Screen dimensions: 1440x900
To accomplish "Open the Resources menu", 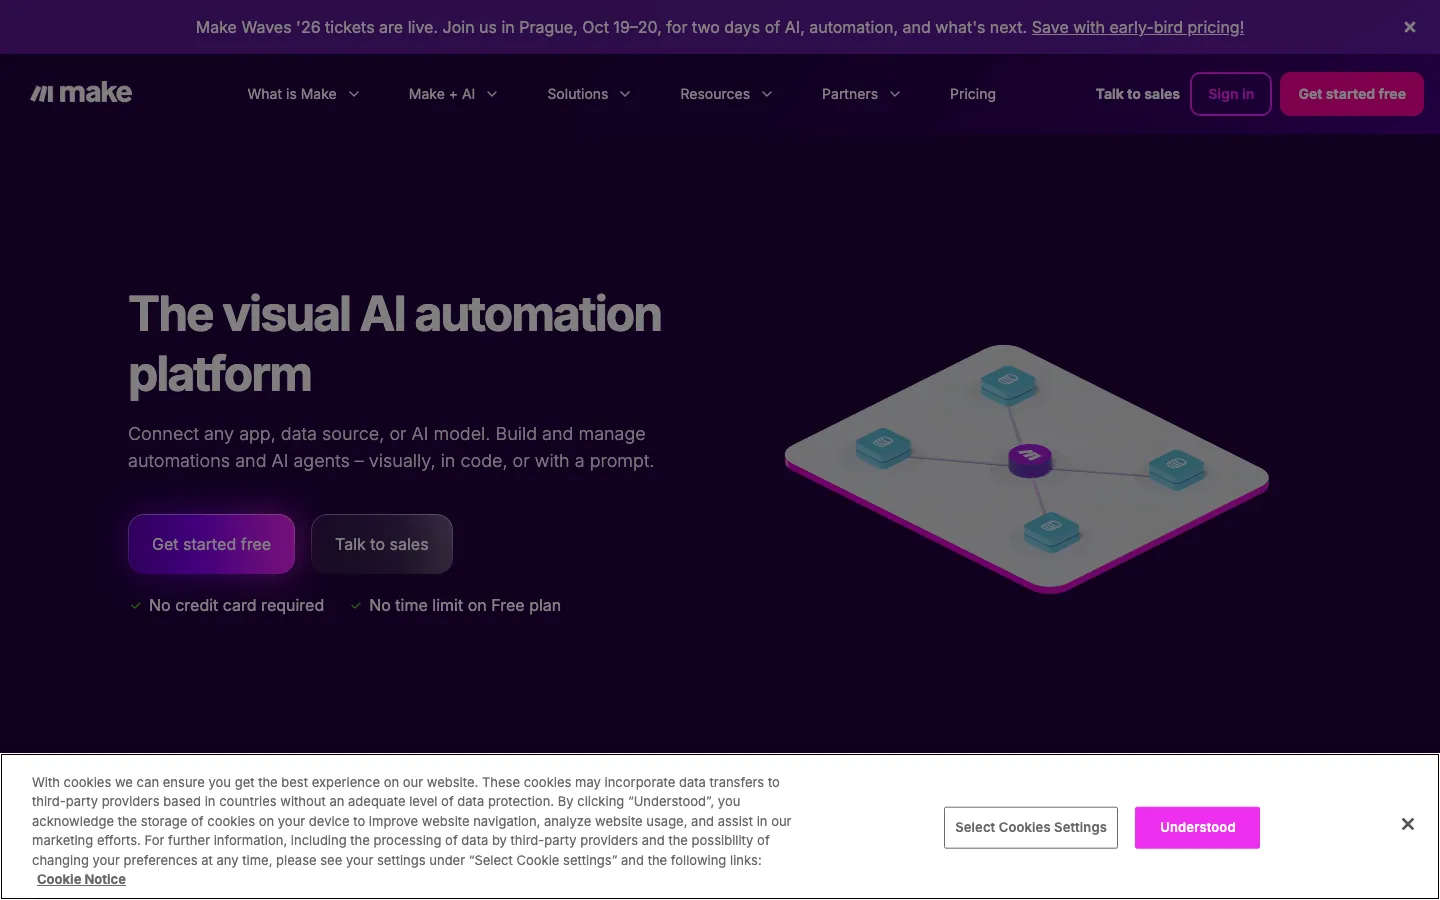I will pyautogui.click(x=726, y=94).
